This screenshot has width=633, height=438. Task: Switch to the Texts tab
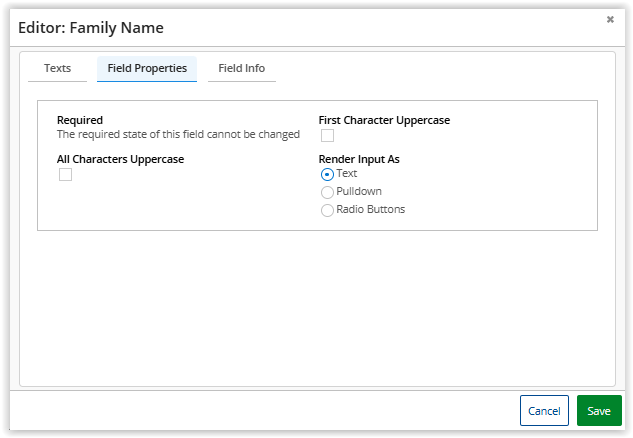tap(57, 69)
